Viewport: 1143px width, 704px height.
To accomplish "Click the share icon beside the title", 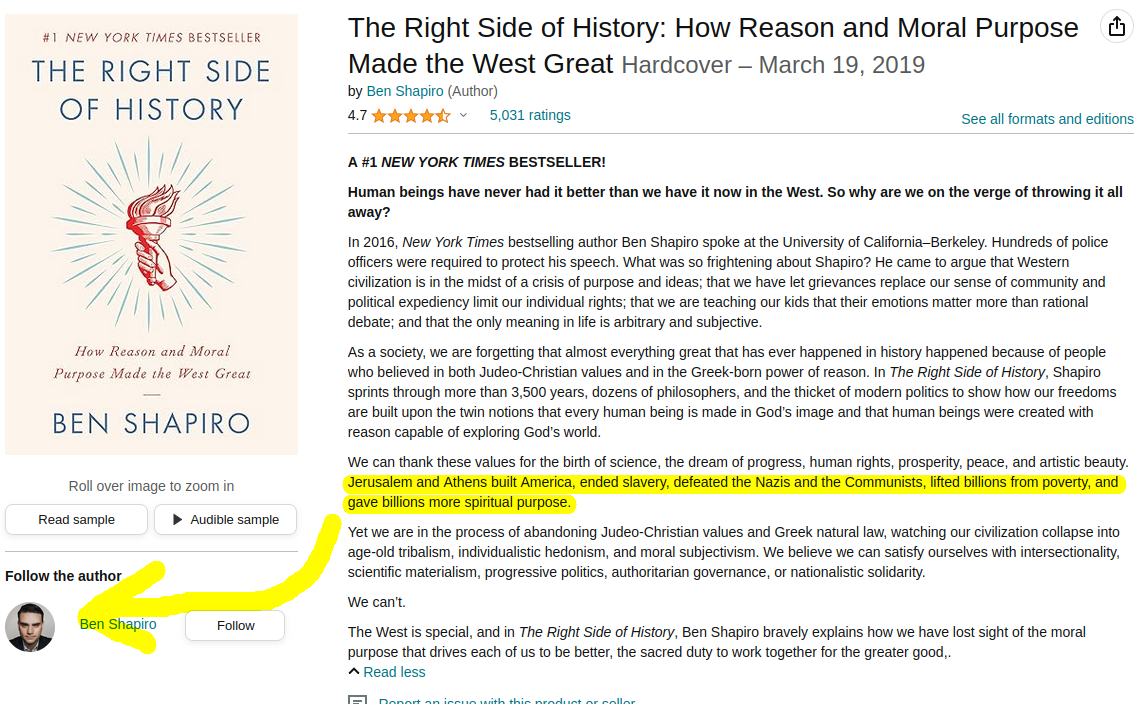I will pyautogui.click(x=1116, y=27).
